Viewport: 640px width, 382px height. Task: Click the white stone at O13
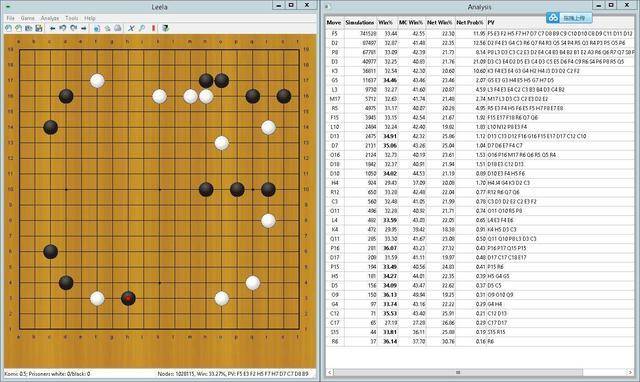click(x=222, y=143)
